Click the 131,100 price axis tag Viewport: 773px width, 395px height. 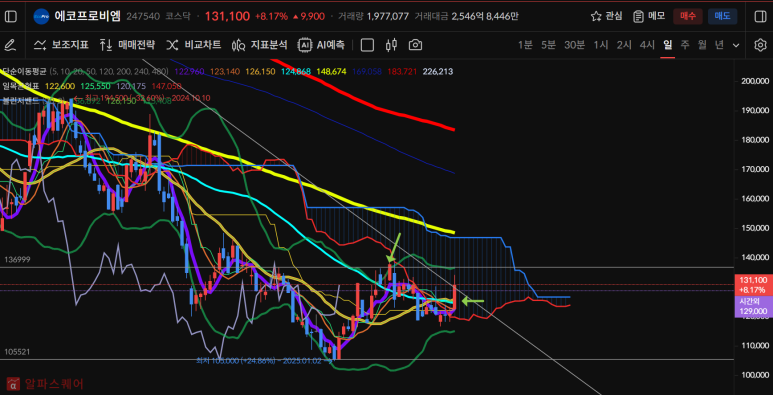point(753,285)
